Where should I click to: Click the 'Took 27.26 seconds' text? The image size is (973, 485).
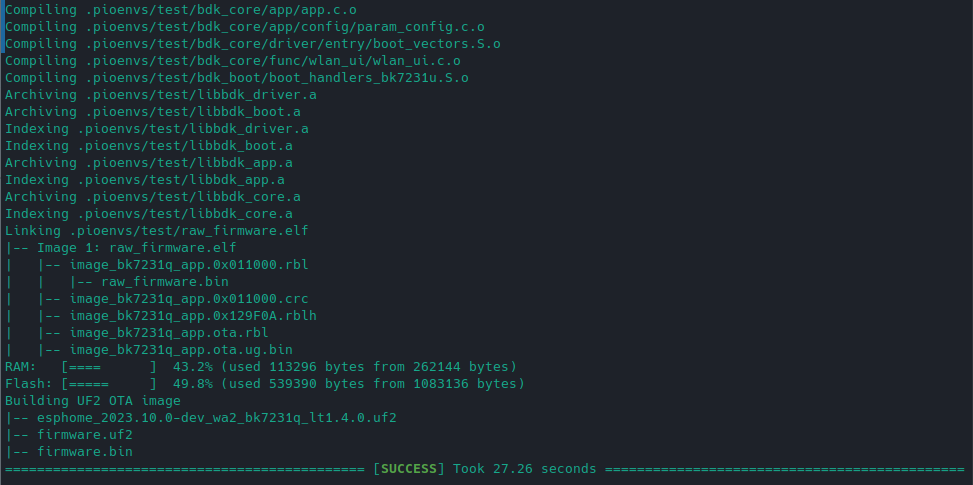(524, 469)
